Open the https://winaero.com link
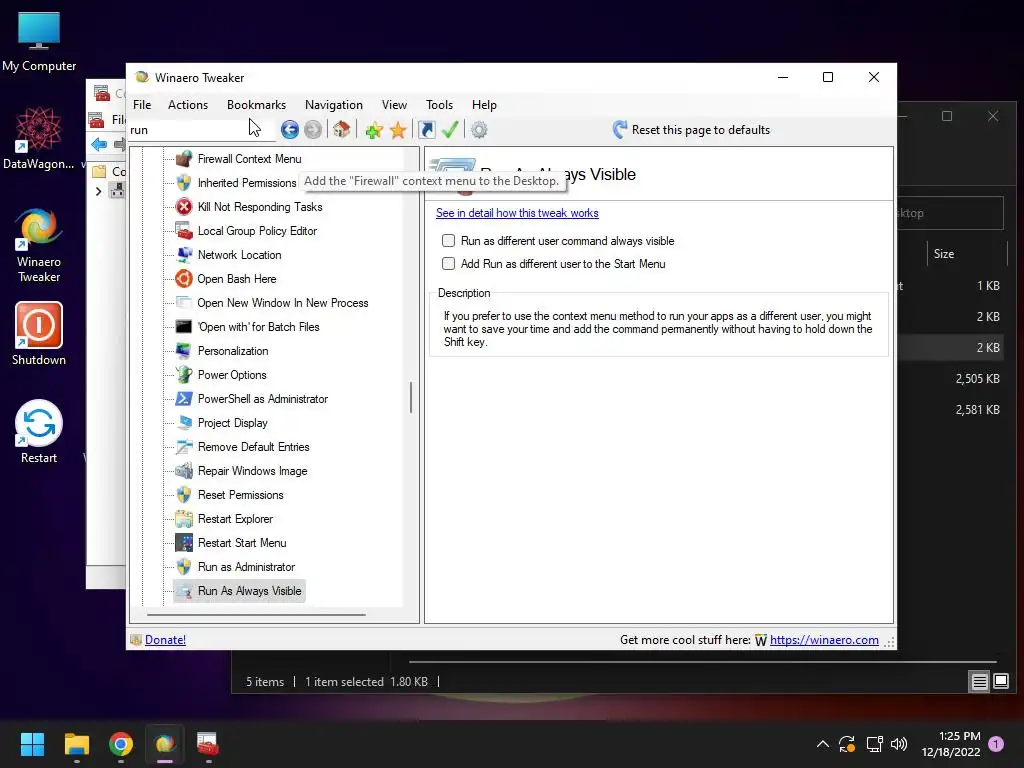Image resolution: width=1024 pixels, height=768 pixels. tap(824, 640)
